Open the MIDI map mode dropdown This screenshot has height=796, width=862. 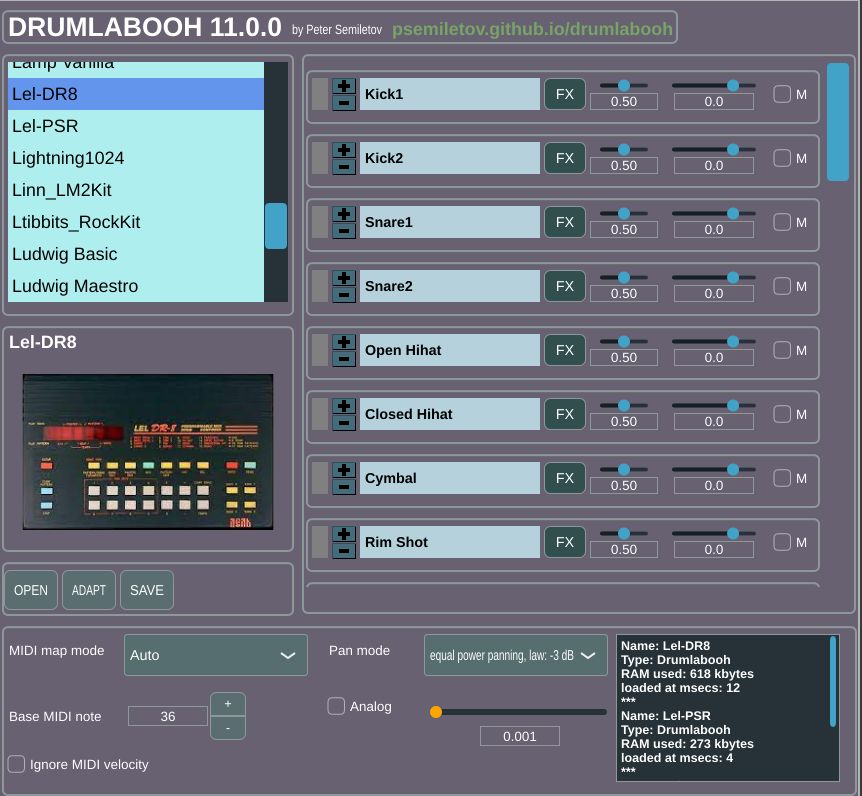(x=216, y=655)
